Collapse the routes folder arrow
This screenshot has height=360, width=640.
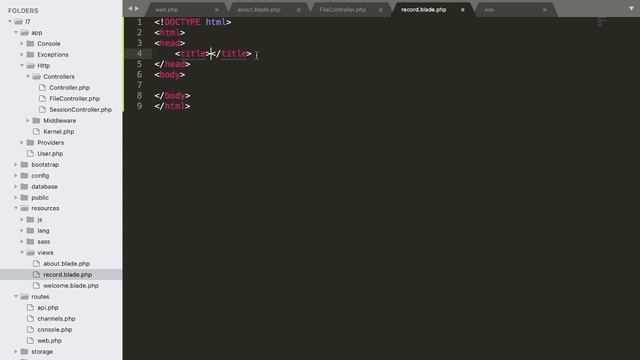tap(16, 296)
